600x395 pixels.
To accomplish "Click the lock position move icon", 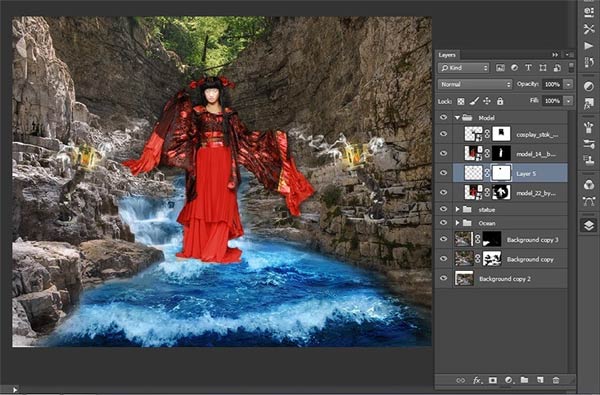I will point(487,101).
